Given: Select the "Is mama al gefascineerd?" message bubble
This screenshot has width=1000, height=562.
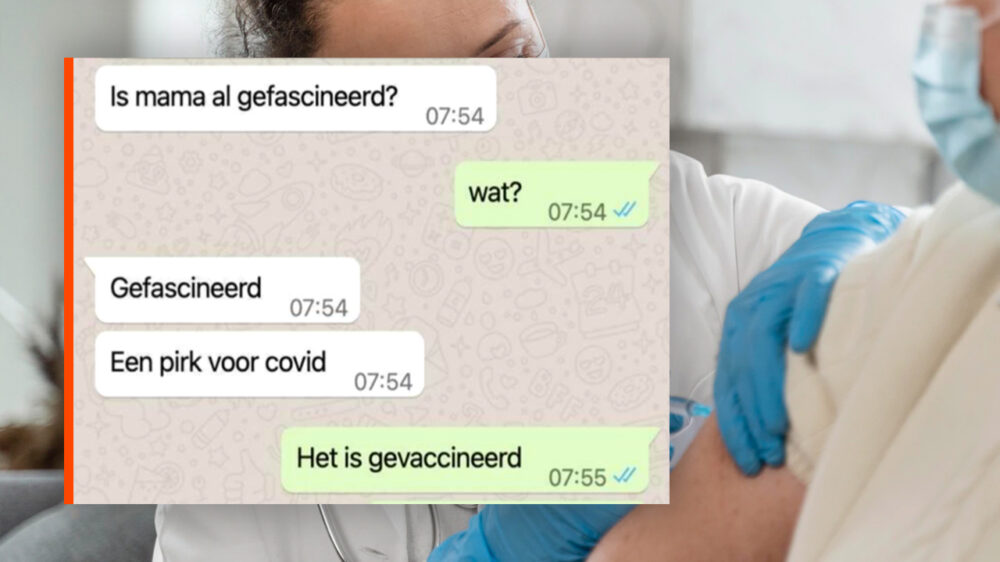Looking at the screenshot, I should pos(296,98).
